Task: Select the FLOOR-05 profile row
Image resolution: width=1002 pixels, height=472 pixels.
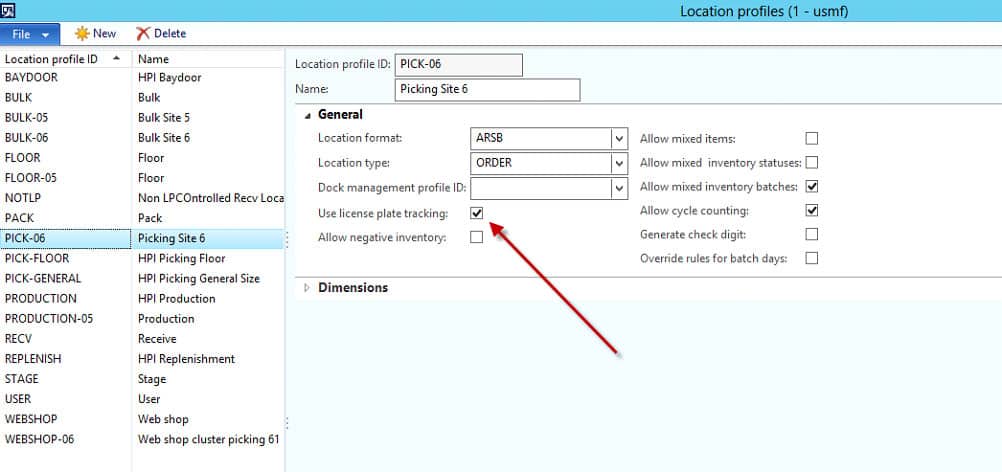Action: pos(142,178)
